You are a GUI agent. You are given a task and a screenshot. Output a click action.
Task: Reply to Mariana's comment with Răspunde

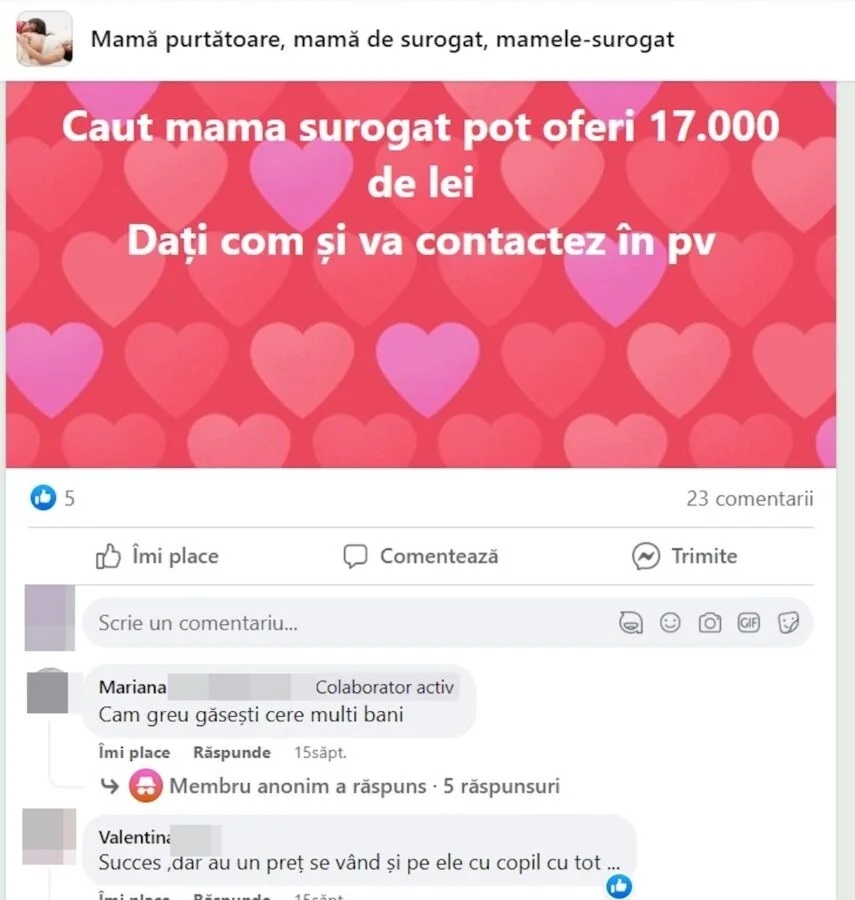tap(232, 752)
